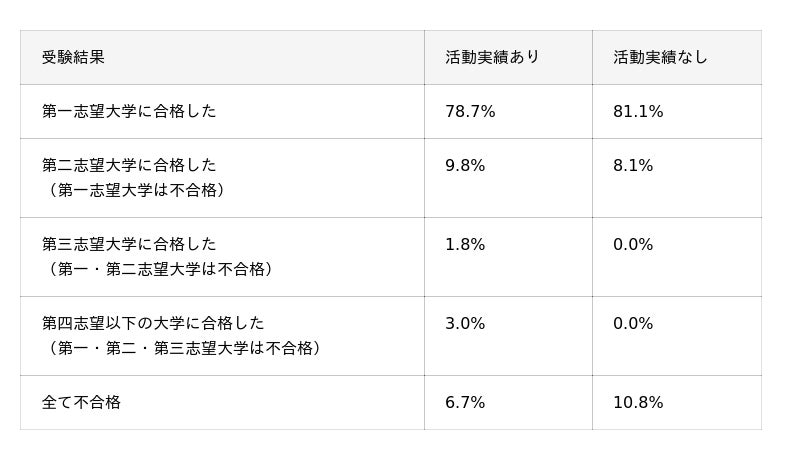Click the 受験結果 column header

(x=73, y=57)
